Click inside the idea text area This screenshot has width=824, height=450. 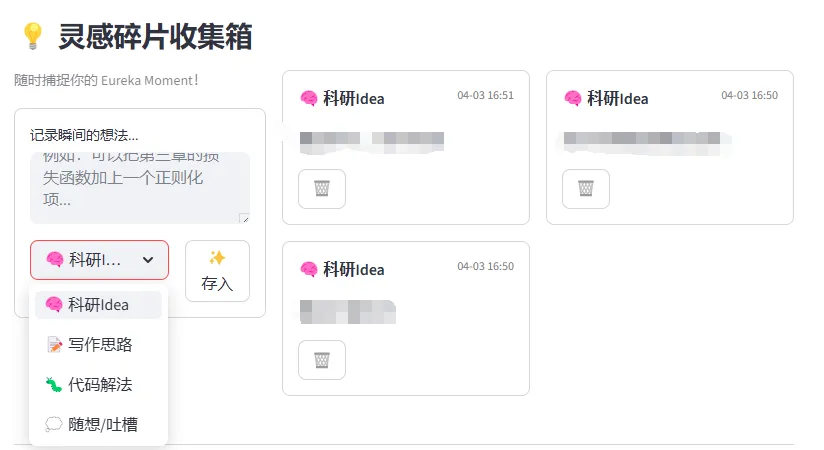139,186
